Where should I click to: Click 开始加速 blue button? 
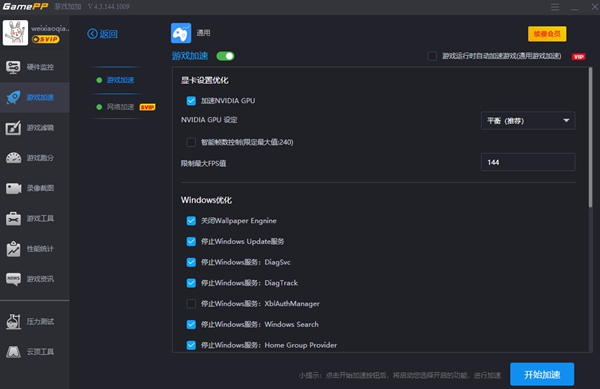(542, 374)
